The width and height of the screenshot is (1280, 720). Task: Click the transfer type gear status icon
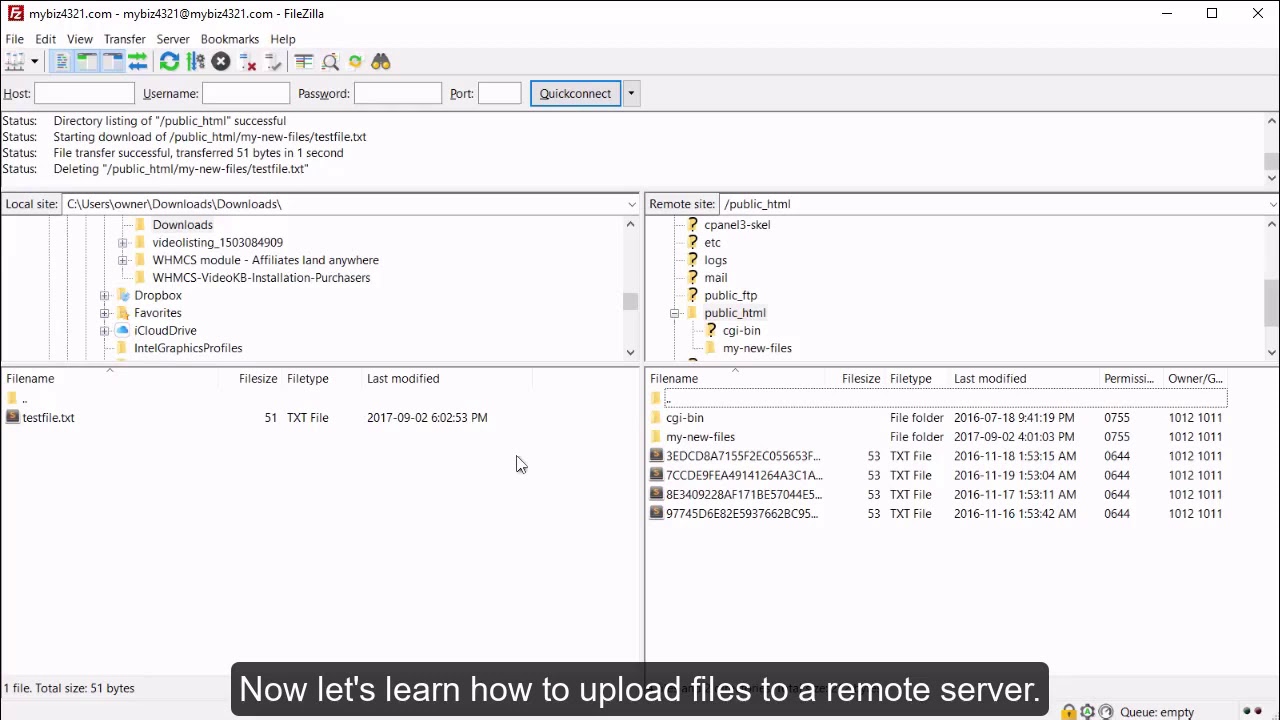(1087, 712)
